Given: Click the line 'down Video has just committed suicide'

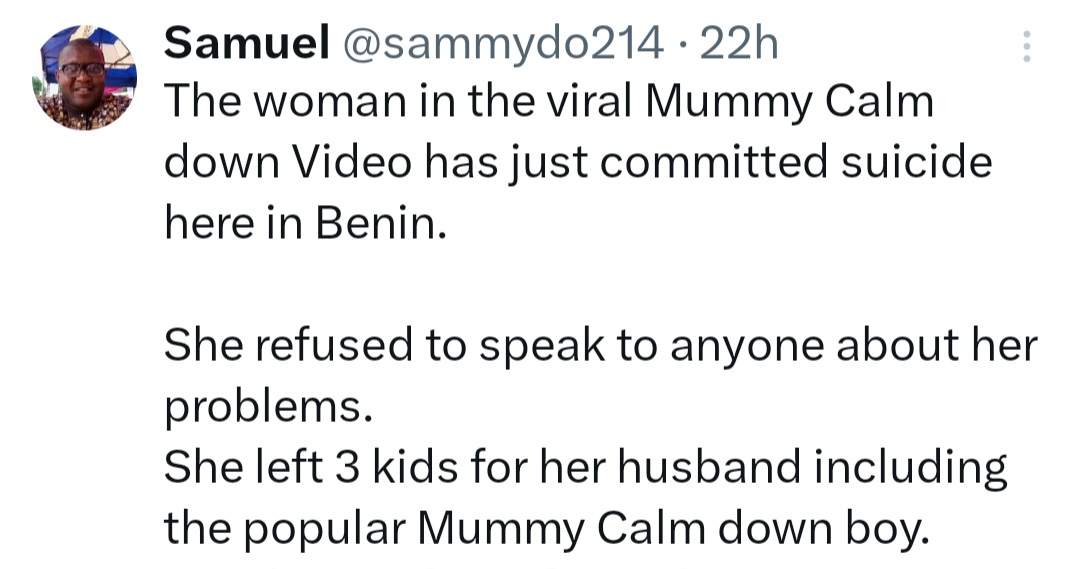Looking at the screenshot, I should (577, 162).
